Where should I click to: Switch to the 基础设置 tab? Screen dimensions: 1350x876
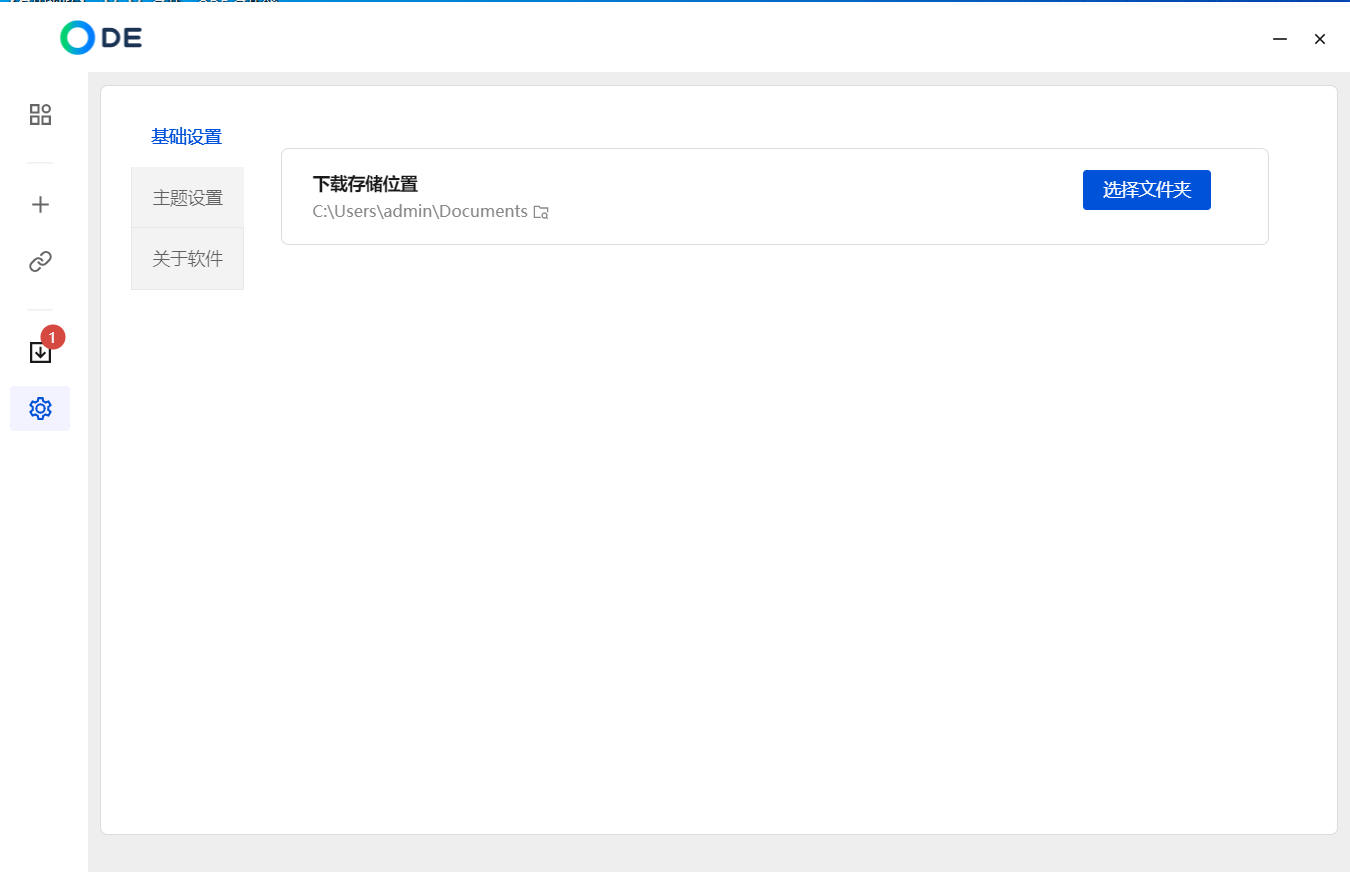[x=187, y=137]
